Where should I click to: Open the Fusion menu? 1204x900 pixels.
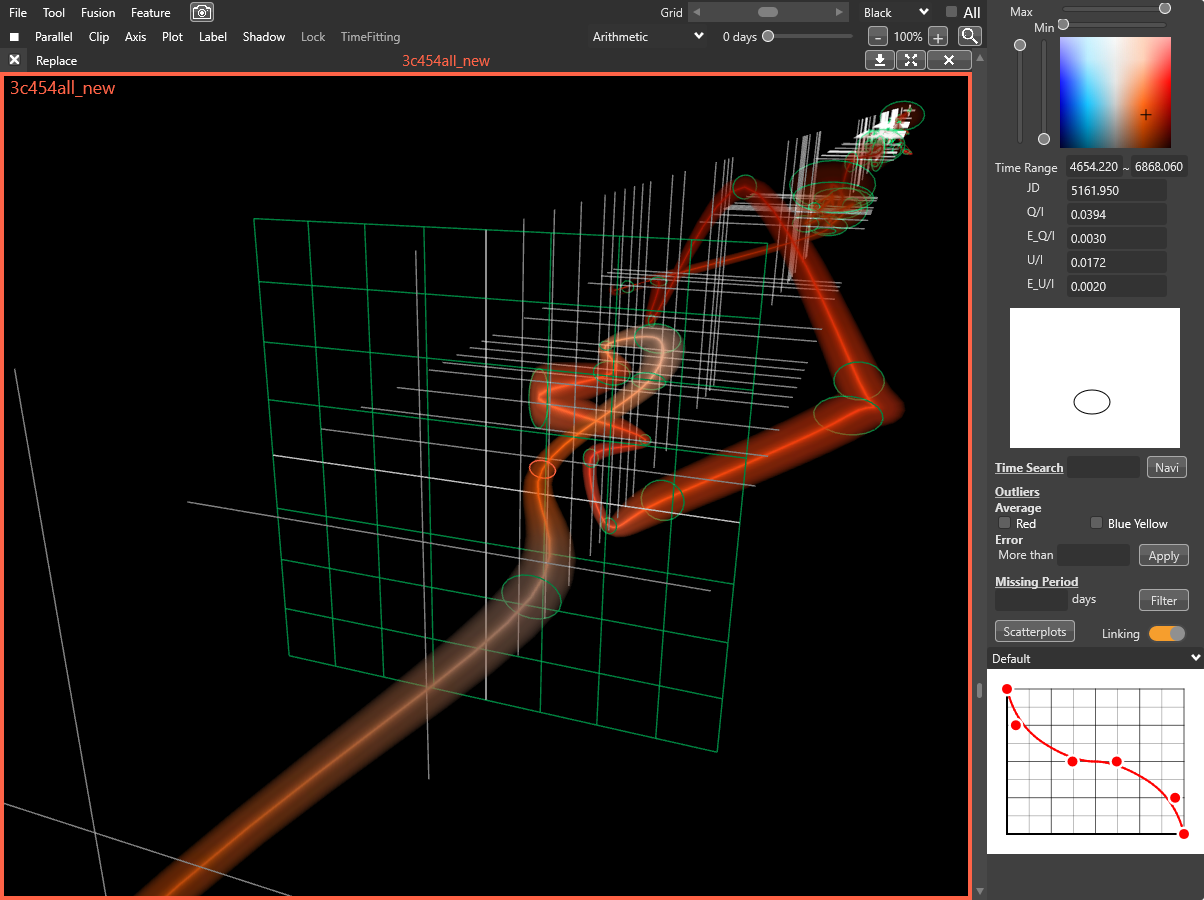[98, 13]
